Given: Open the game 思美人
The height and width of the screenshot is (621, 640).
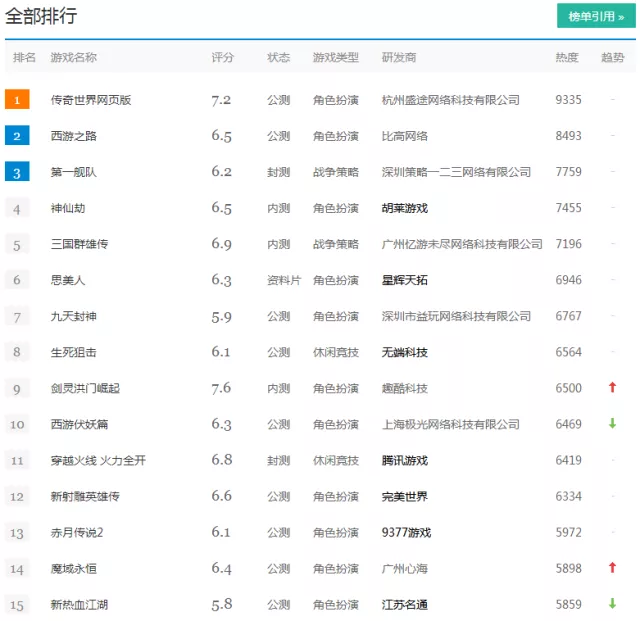Looking at the screenshot, I should pos(68,280).
